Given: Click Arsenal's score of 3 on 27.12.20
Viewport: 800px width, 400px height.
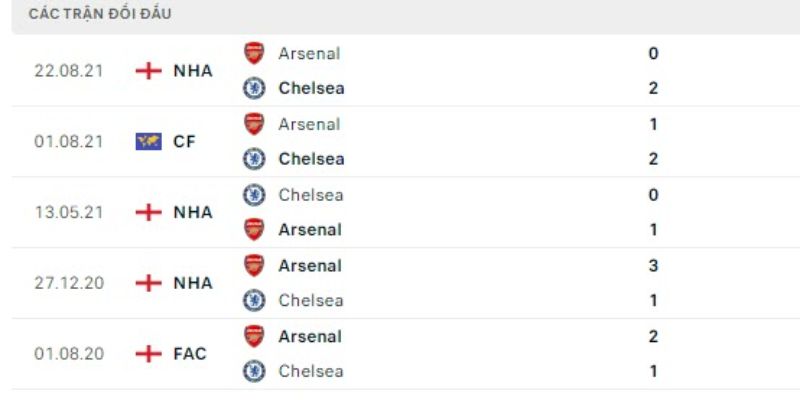Looking at the screenshot, I should (x=653, y=266).
